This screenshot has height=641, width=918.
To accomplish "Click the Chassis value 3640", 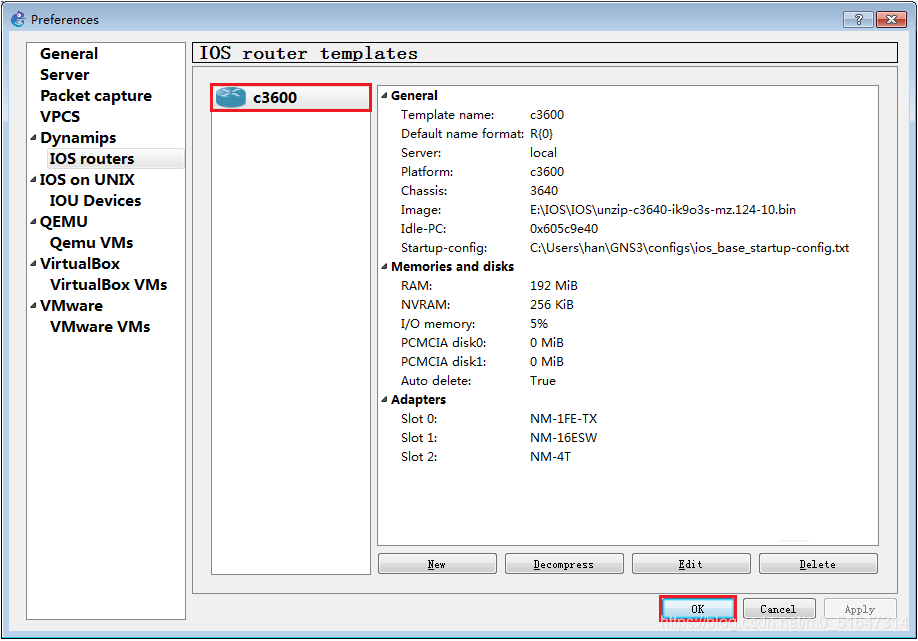I will pos(544,191).
